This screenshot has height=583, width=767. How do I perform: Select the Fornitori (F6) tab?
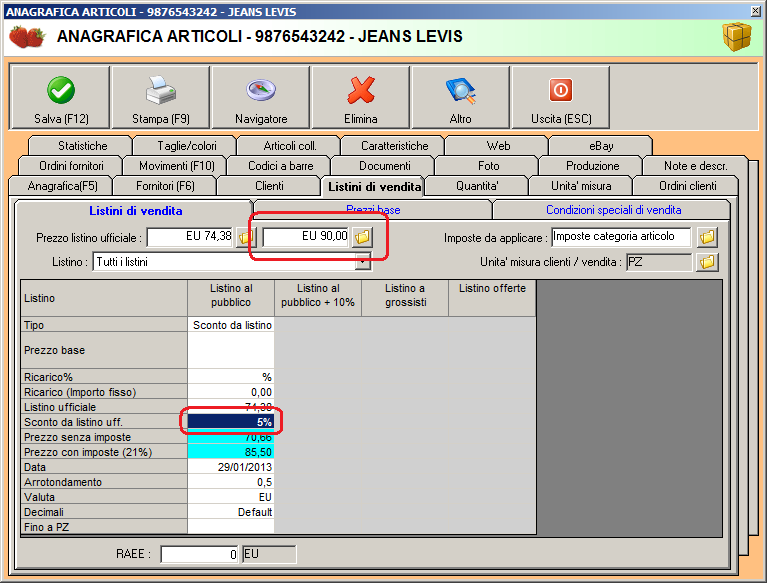[165, 186]
